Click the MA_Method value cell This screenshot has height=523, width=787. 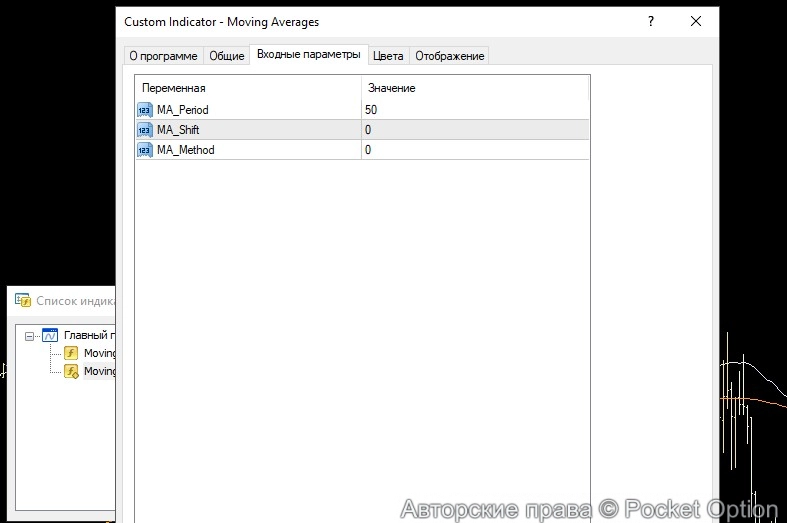pos(475,150)
